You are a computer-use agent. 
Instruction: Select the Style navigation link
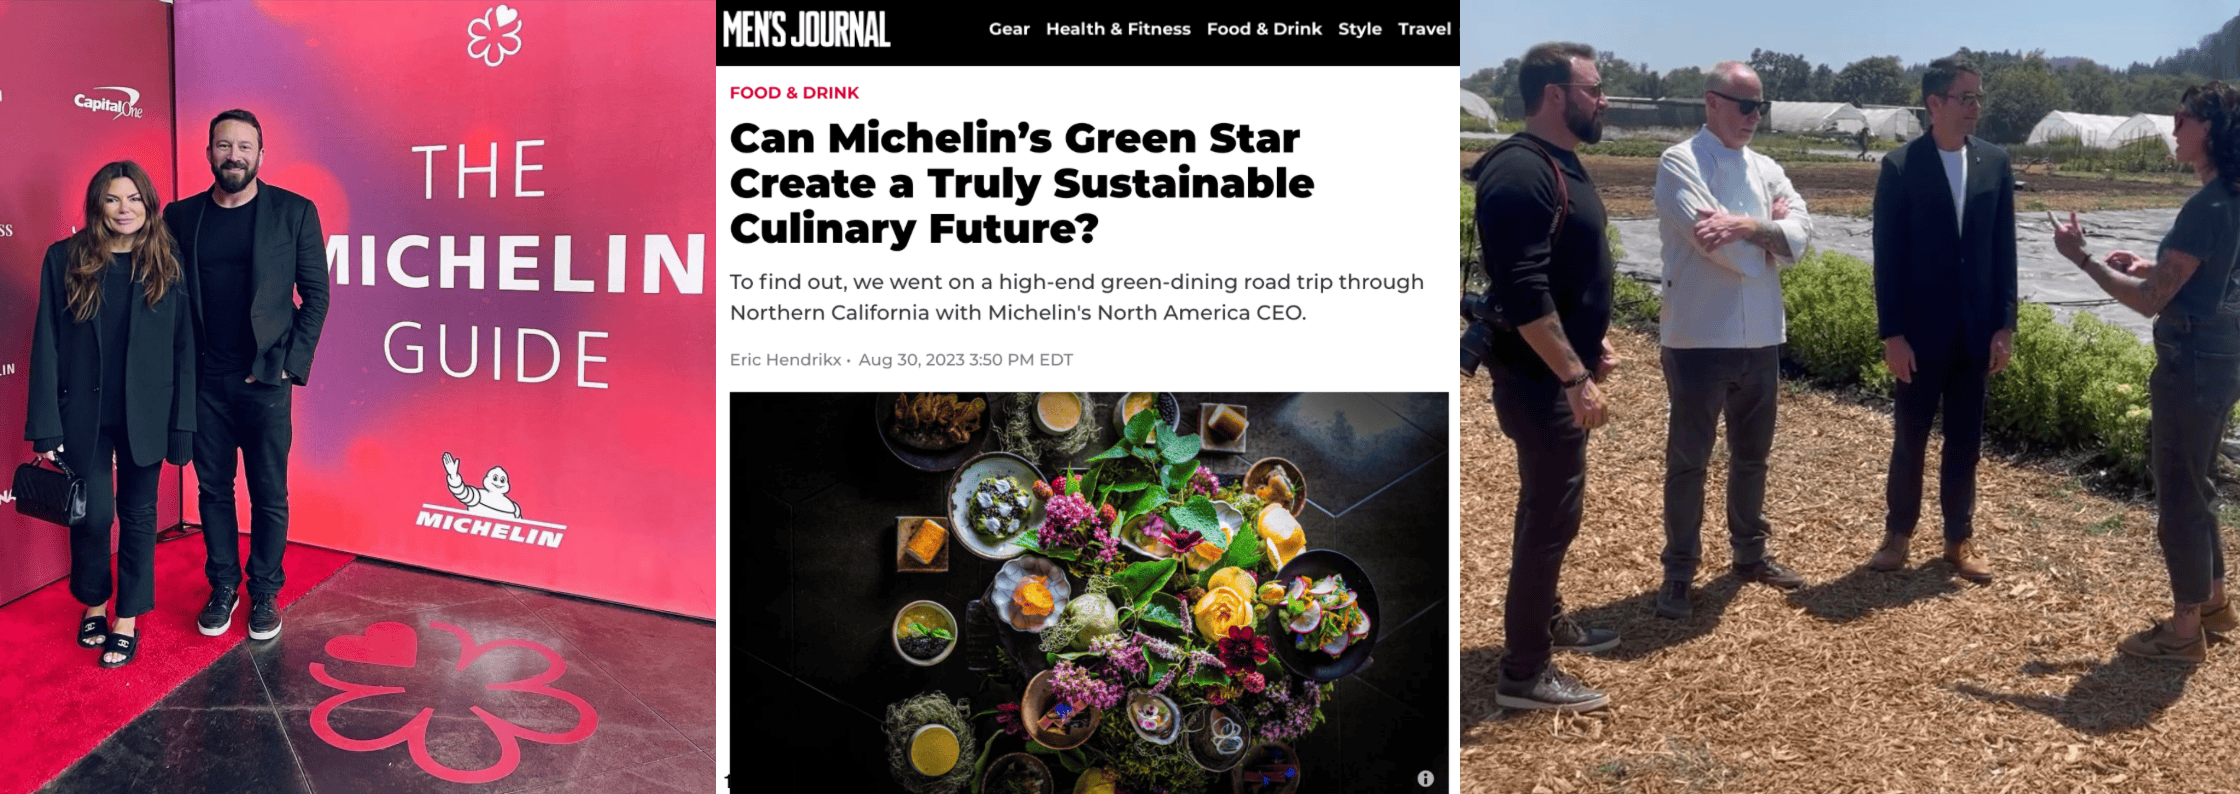[1360, 29]
